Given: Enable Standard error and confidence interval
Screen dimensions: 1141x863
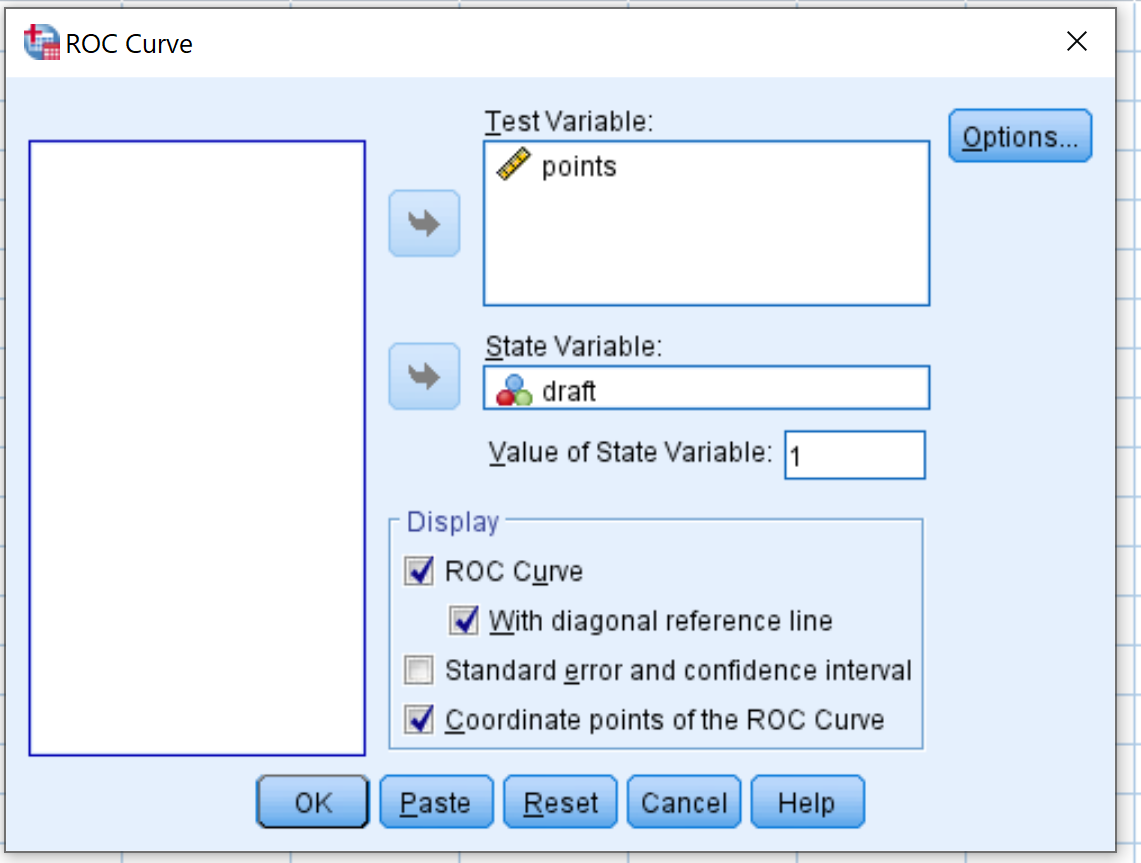Looking at the screenshot, I should (419, 670).
